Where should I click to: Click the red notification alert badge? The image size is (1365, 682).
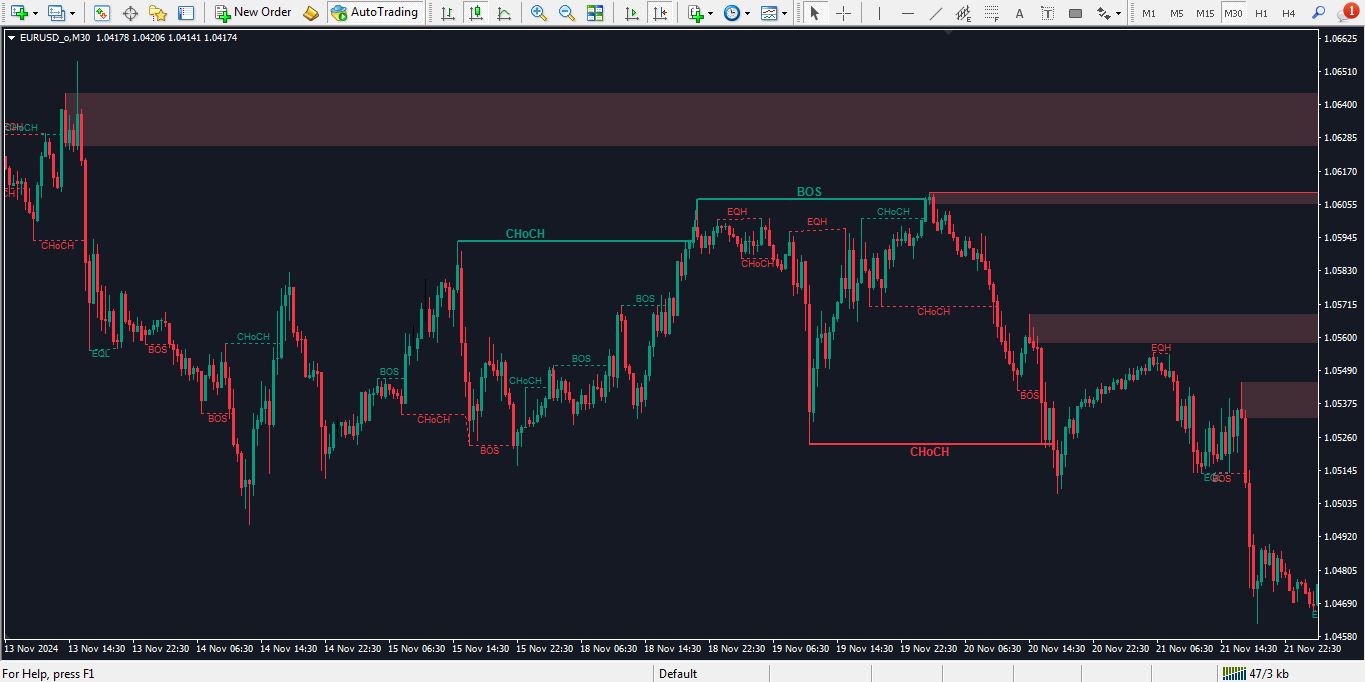(x=1350, y=11)
